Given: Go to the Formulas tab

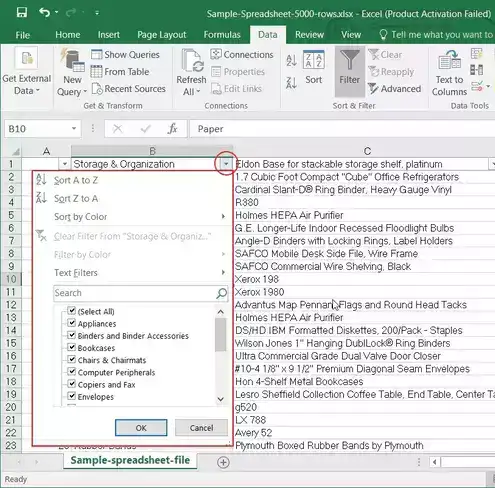Looking at the screenshot, I should (x=222, y=35).
